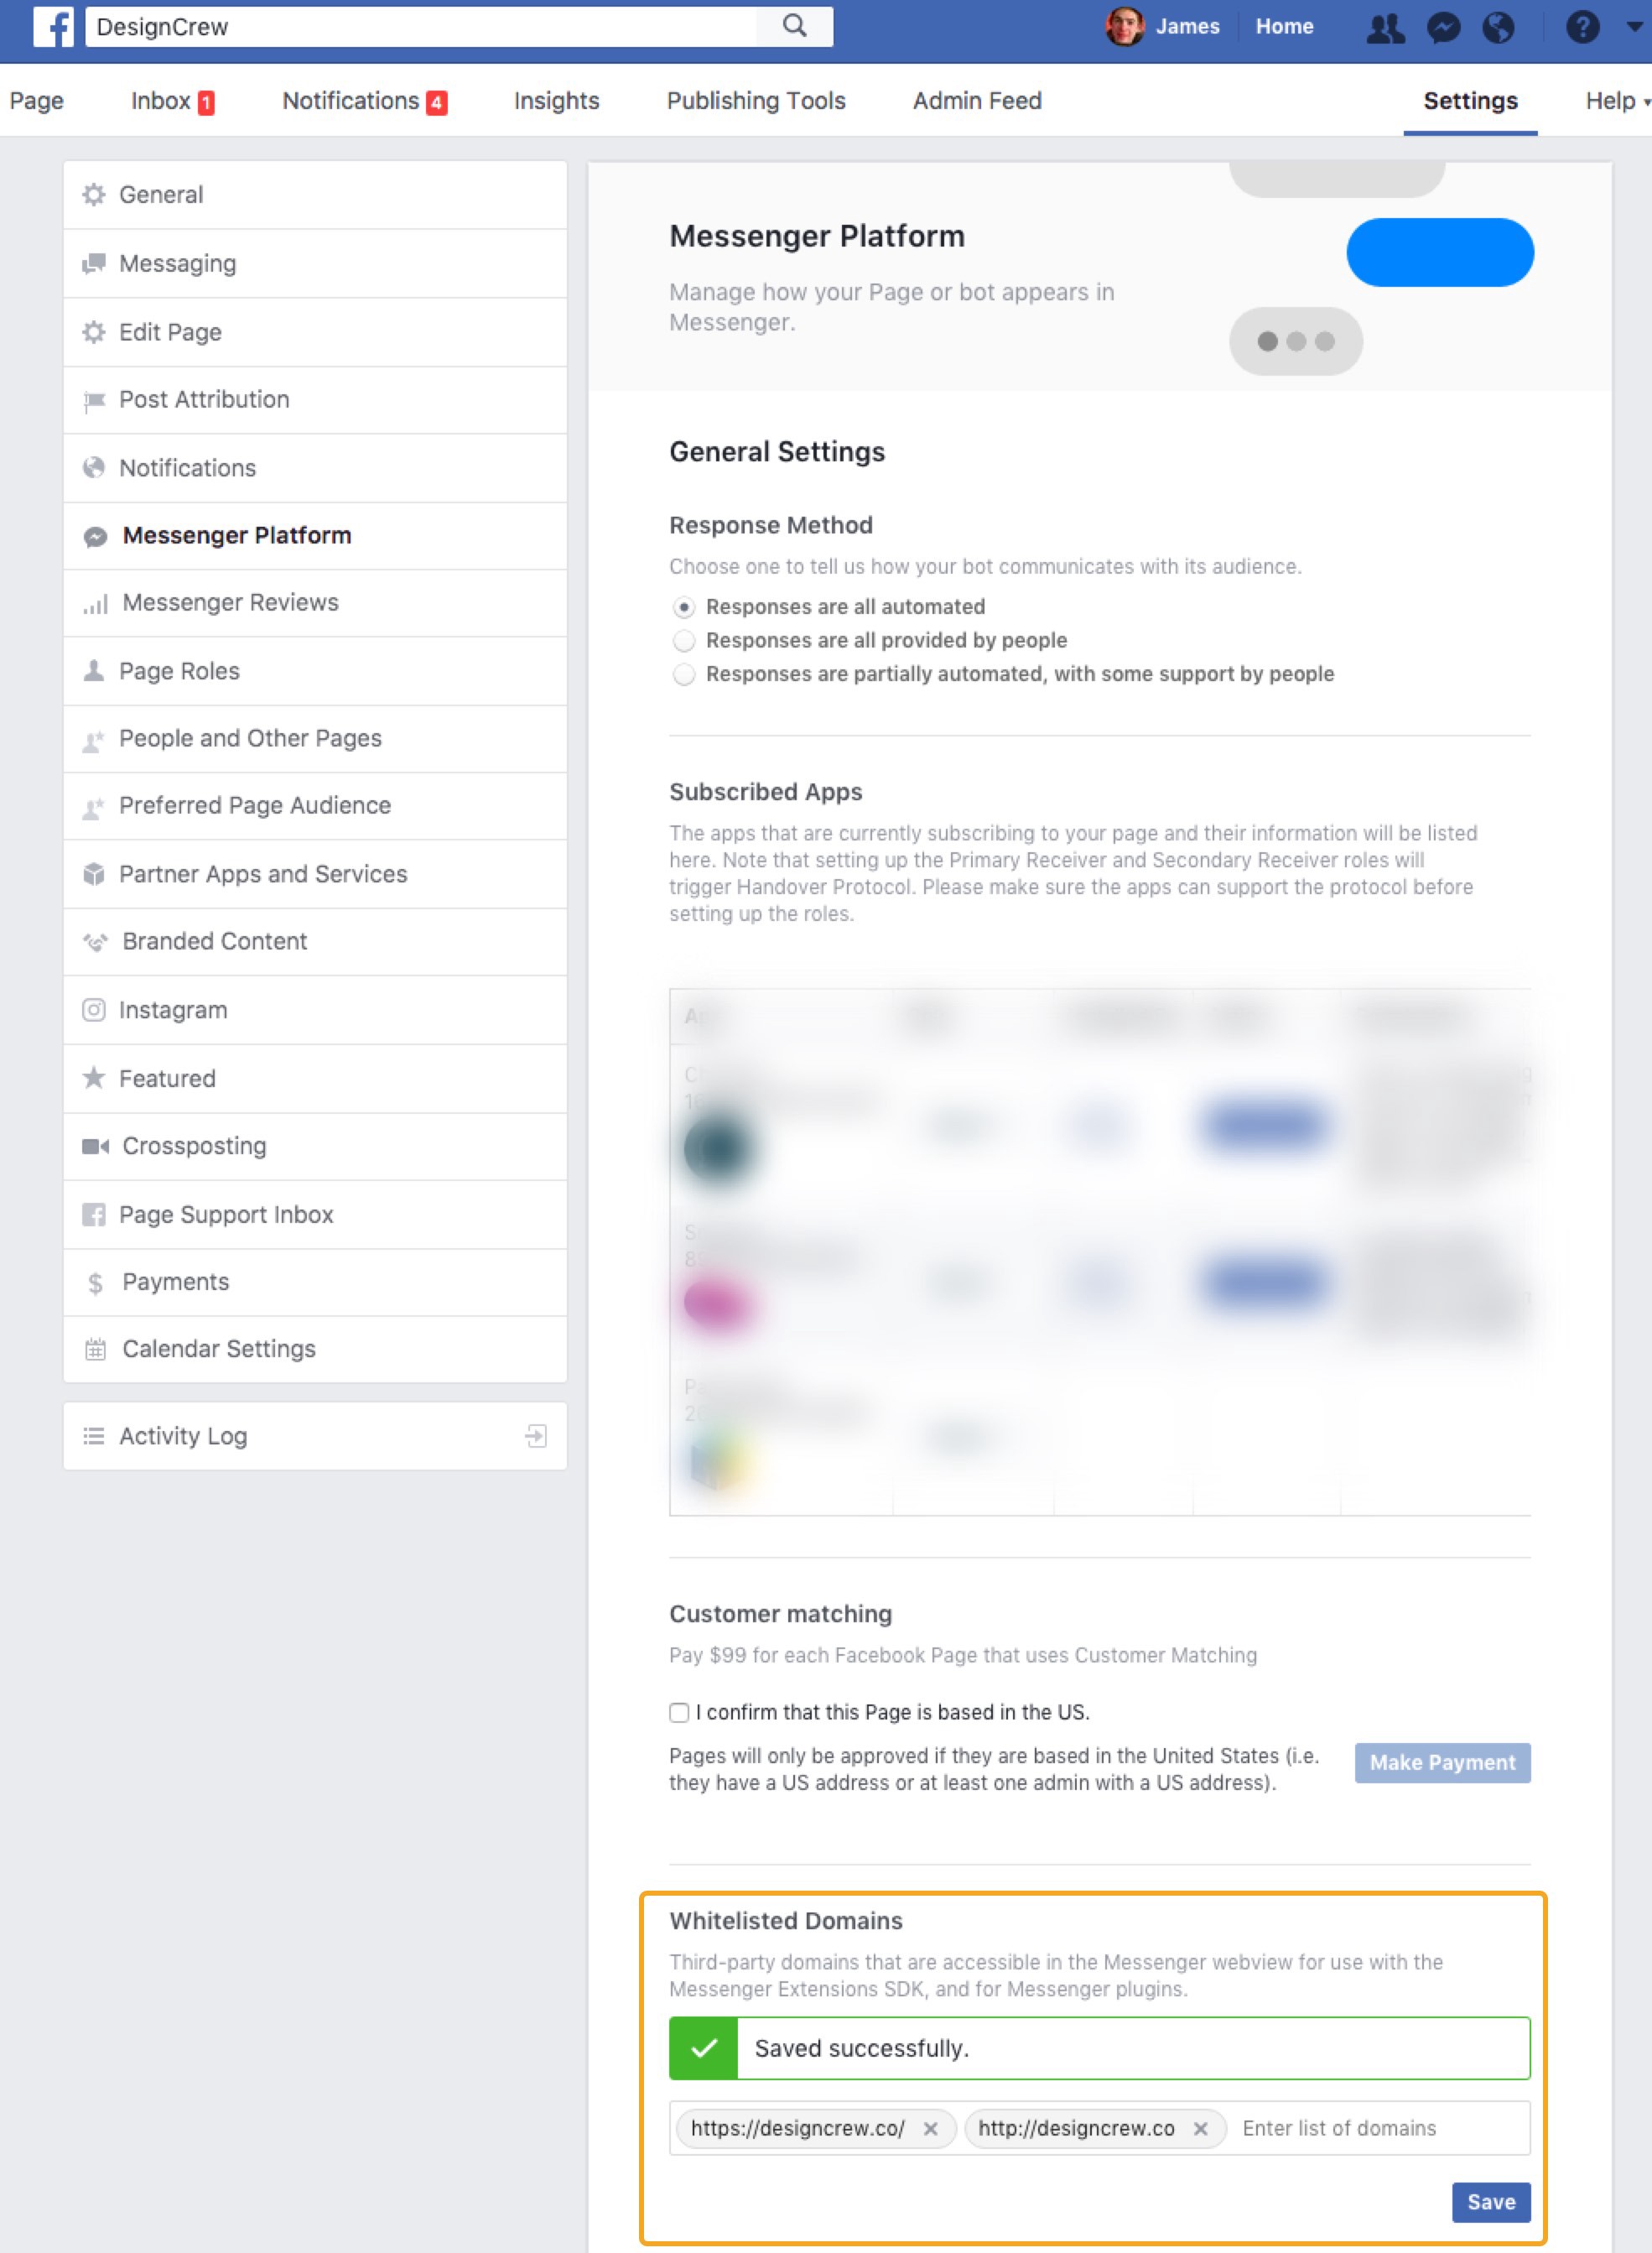Open the Insights tab
Screen dimensions: 1652x2253
point(555,100)
